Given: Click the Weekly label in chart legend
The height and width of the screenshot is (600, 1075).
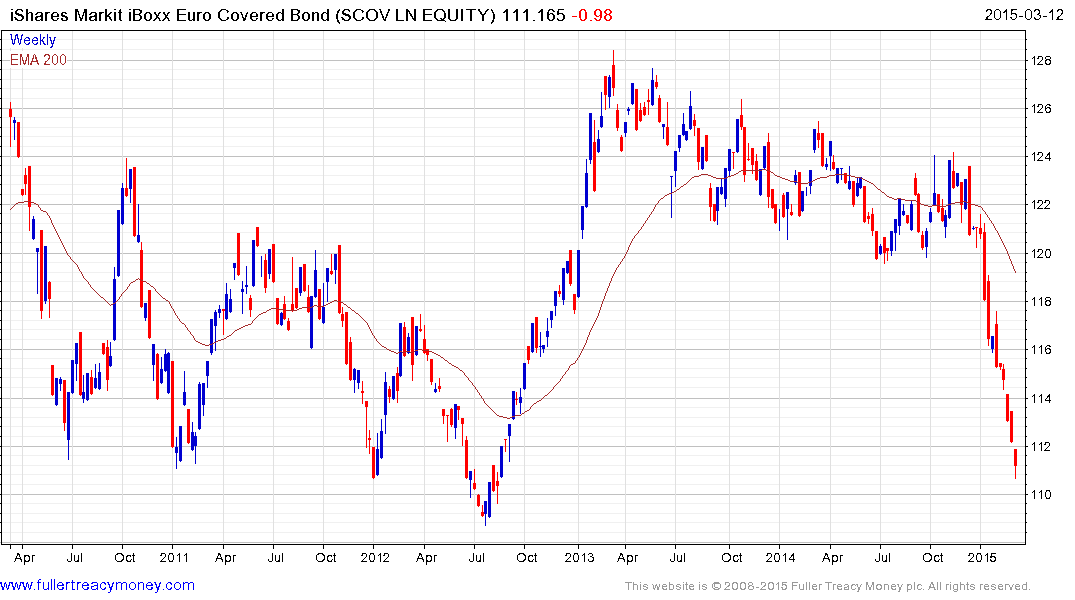Looking at the screenshot, I should [33, 40].
